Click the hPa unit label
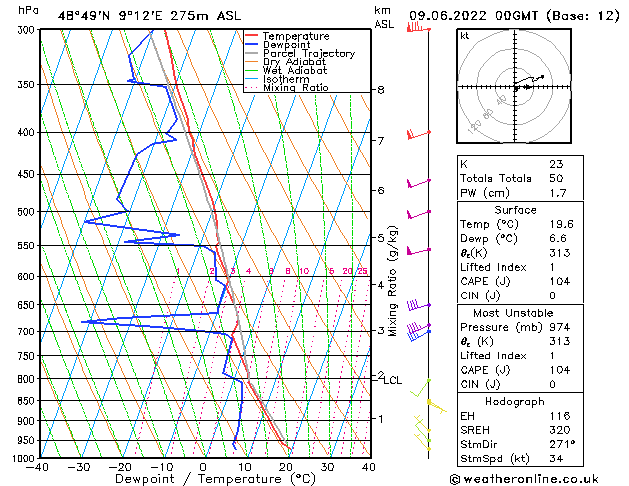 (x=28, y=10)
